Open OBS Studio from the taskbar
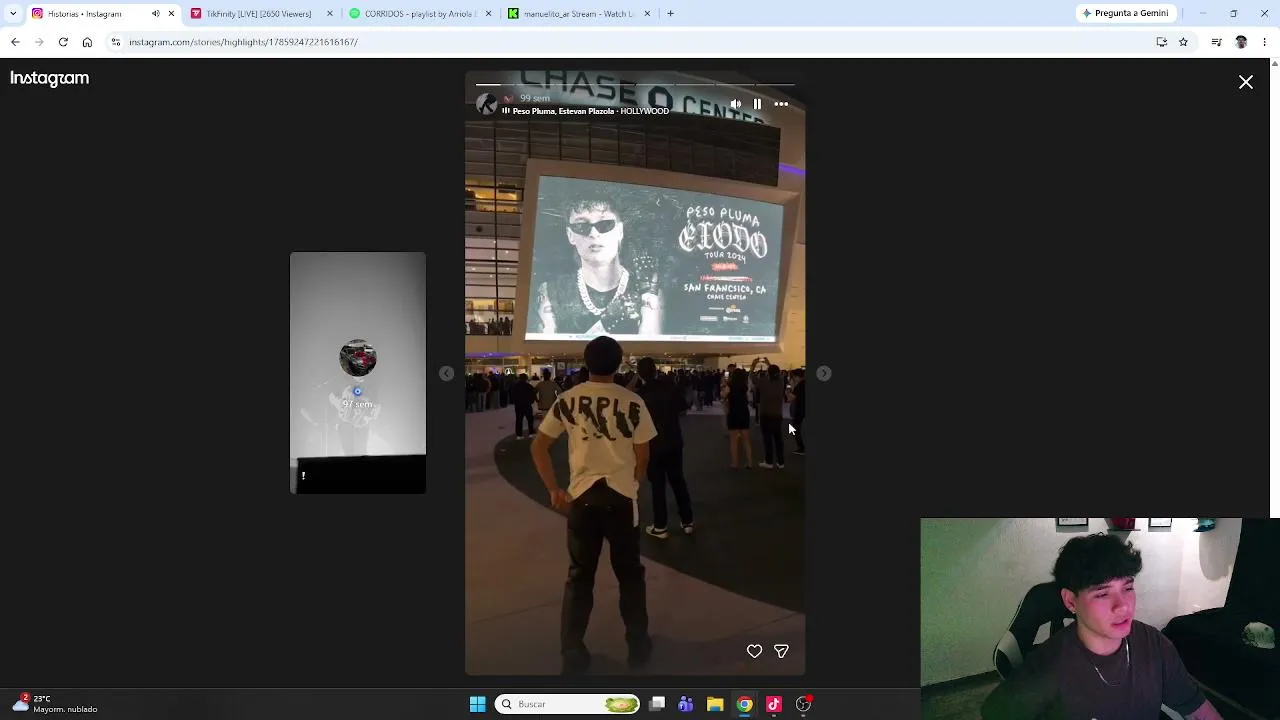This screenshot has height=720, width=1280. click(803, 704)
